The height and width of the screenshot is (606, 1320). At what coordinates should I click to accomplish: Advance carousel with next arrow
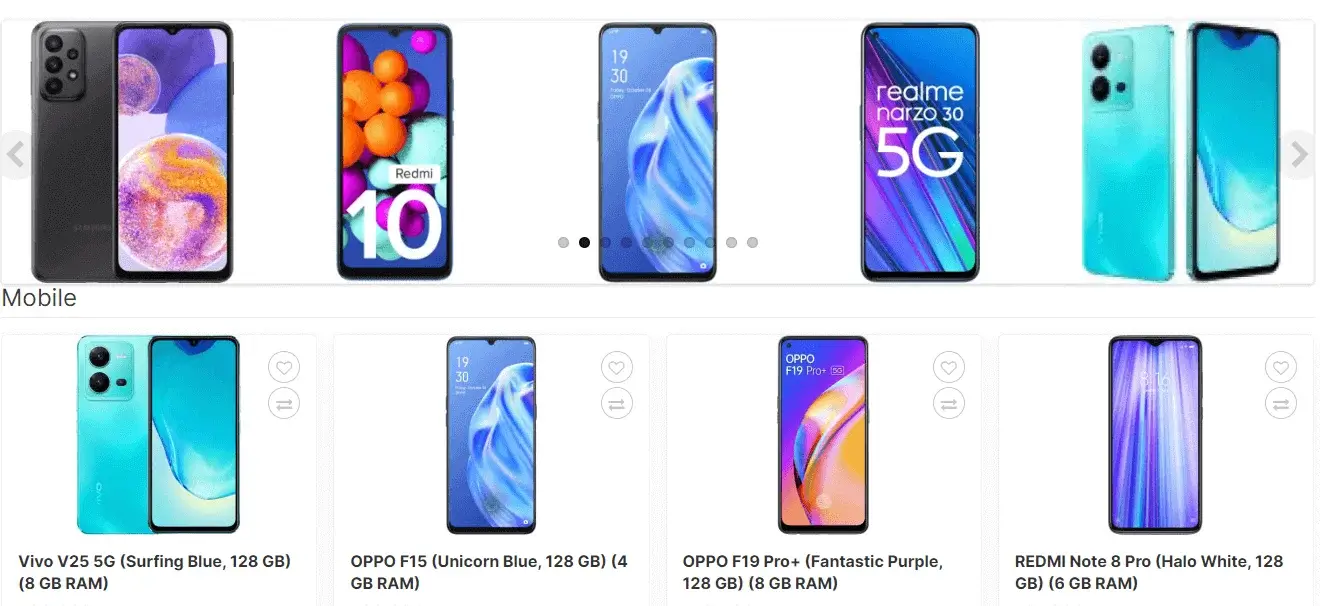click(1299, 154)
